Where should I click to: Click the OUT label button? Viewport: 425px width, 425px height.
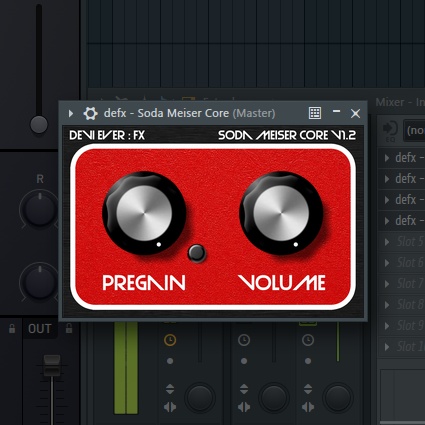pyautogui.click(x=40, y=329)
